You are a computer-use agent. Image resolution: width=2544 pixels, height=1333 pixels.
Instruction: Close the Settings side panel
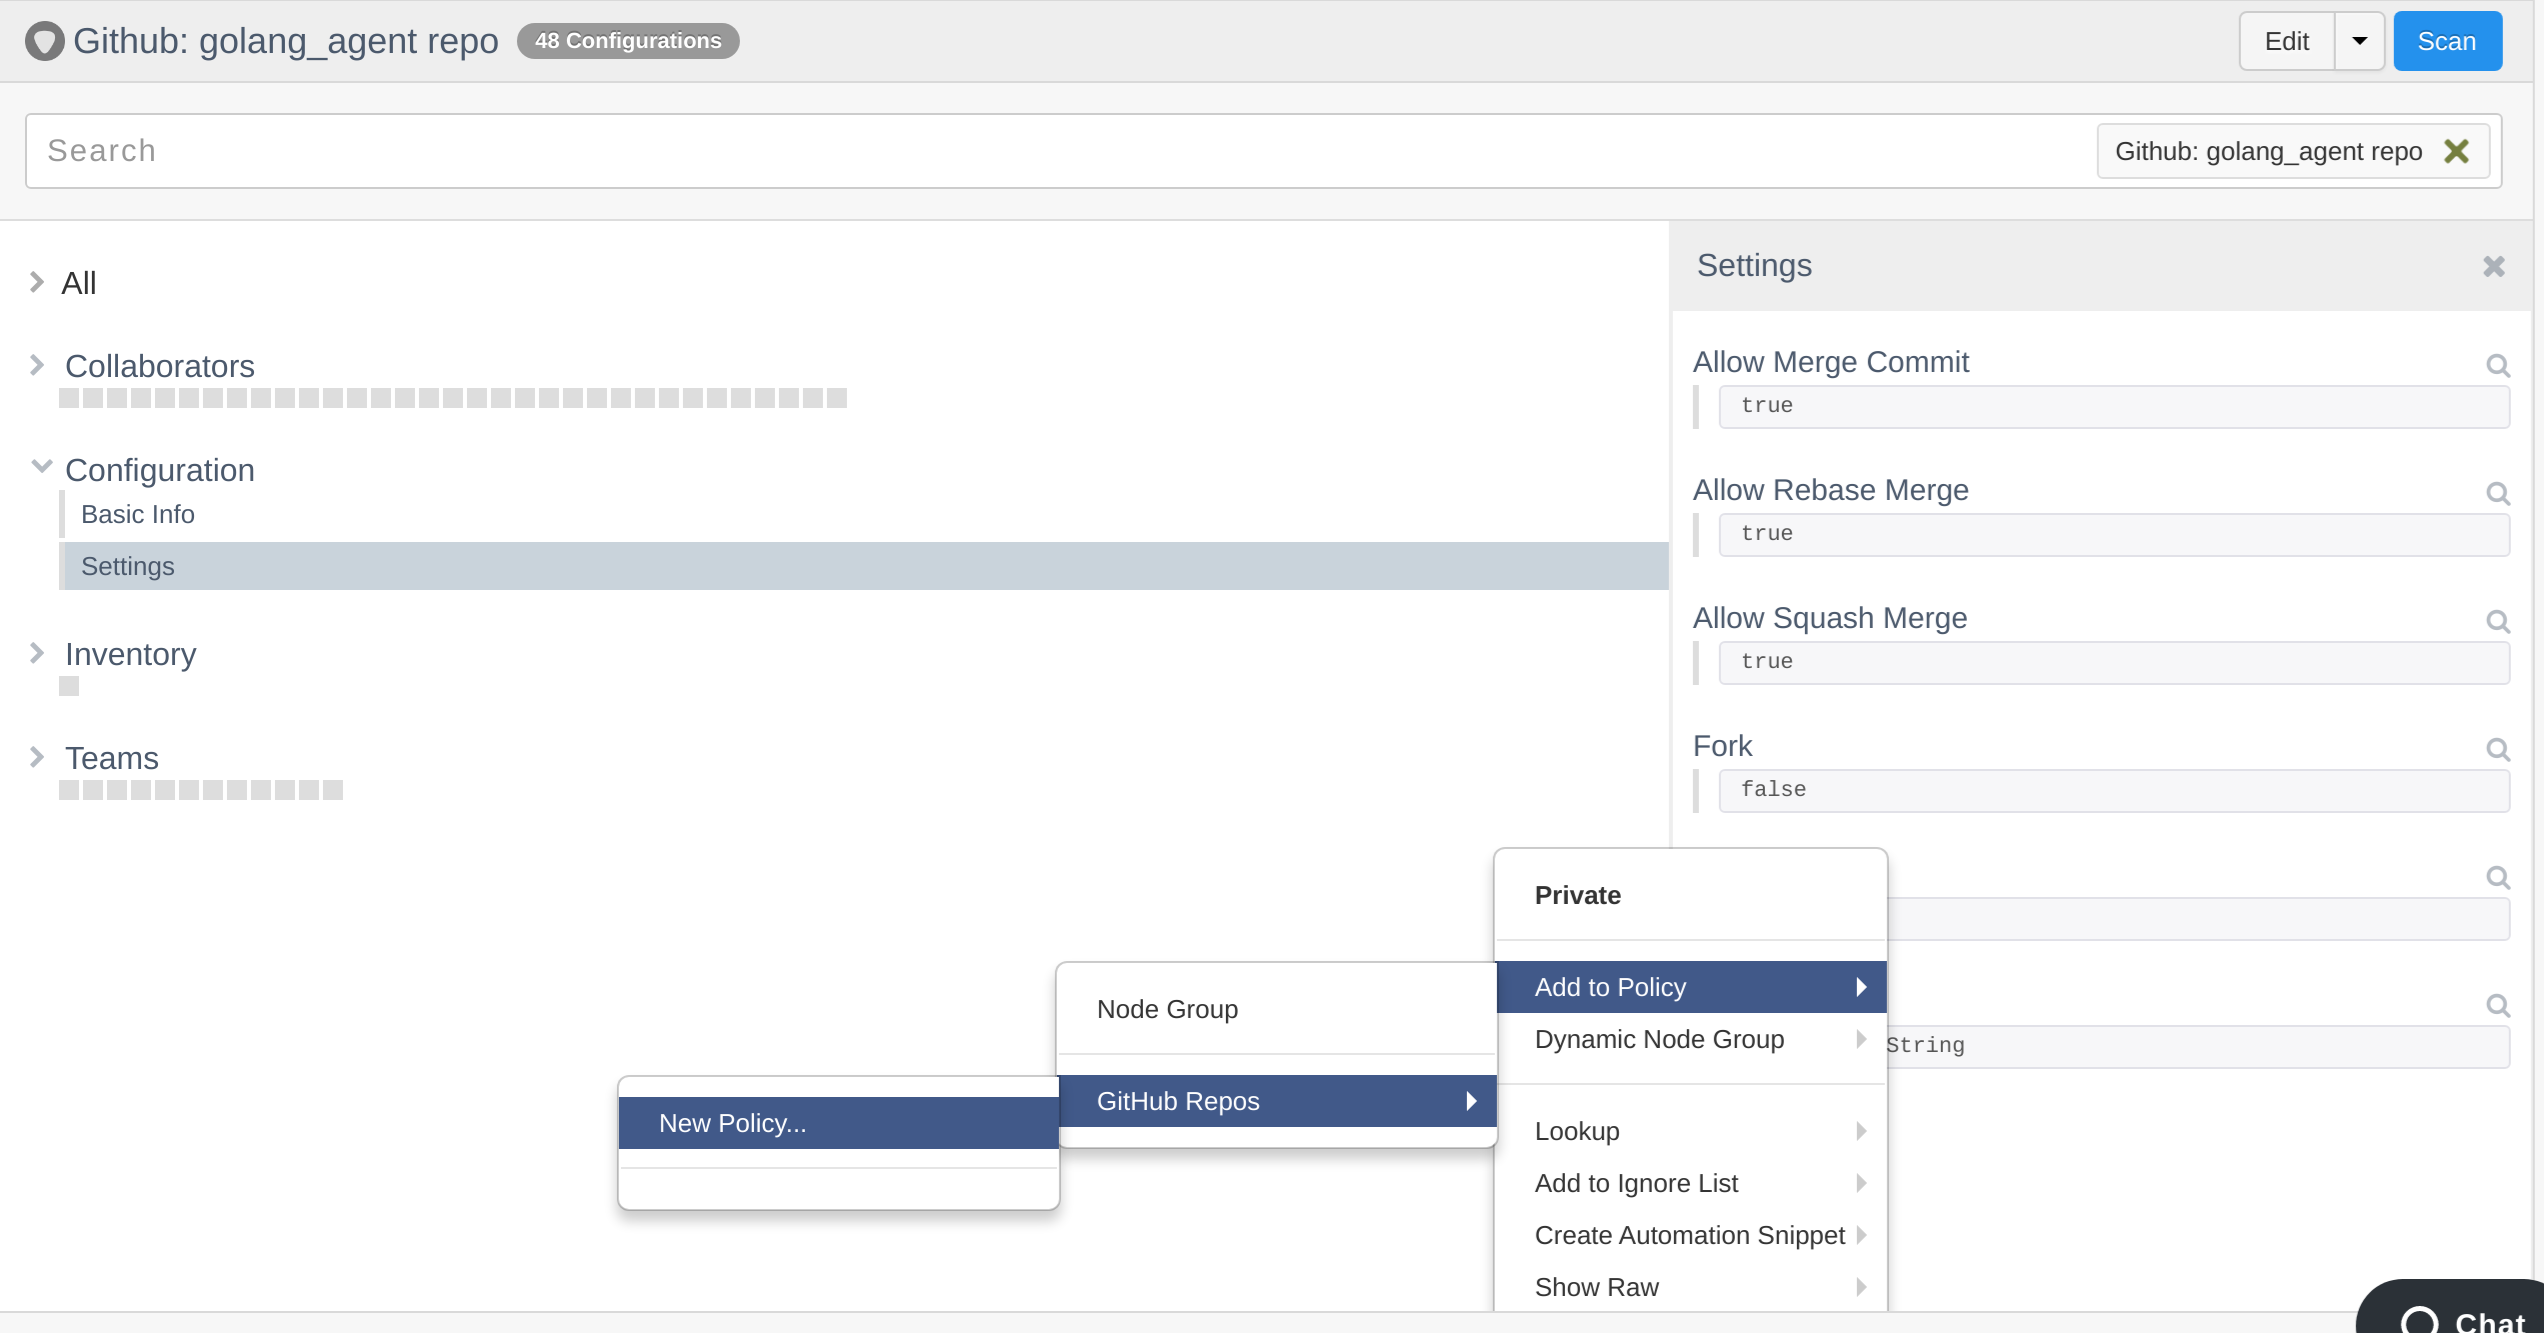point(2494,266)
